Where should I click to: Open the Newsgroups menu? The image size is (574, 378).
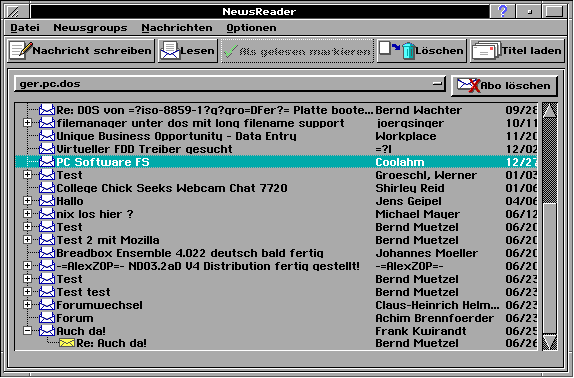[90, 28]
